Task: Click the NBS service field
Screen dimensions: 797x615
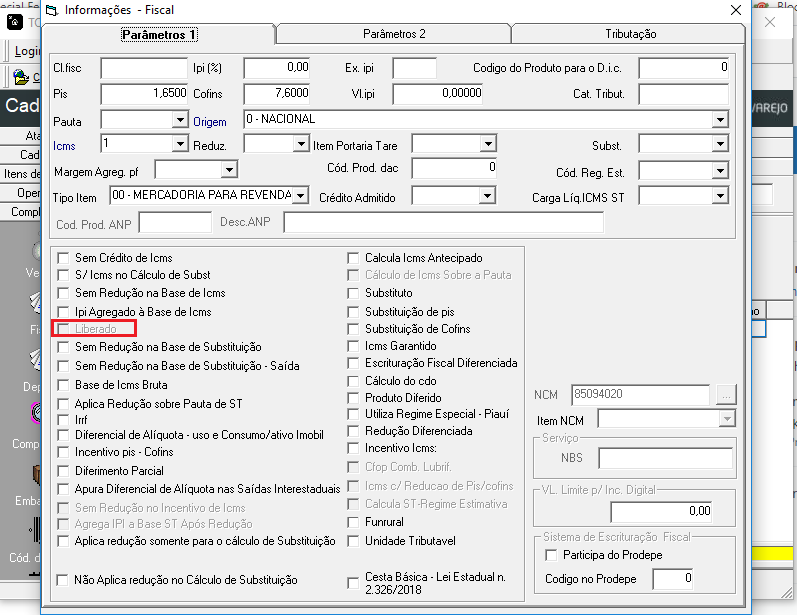Action: coord(665,458)
